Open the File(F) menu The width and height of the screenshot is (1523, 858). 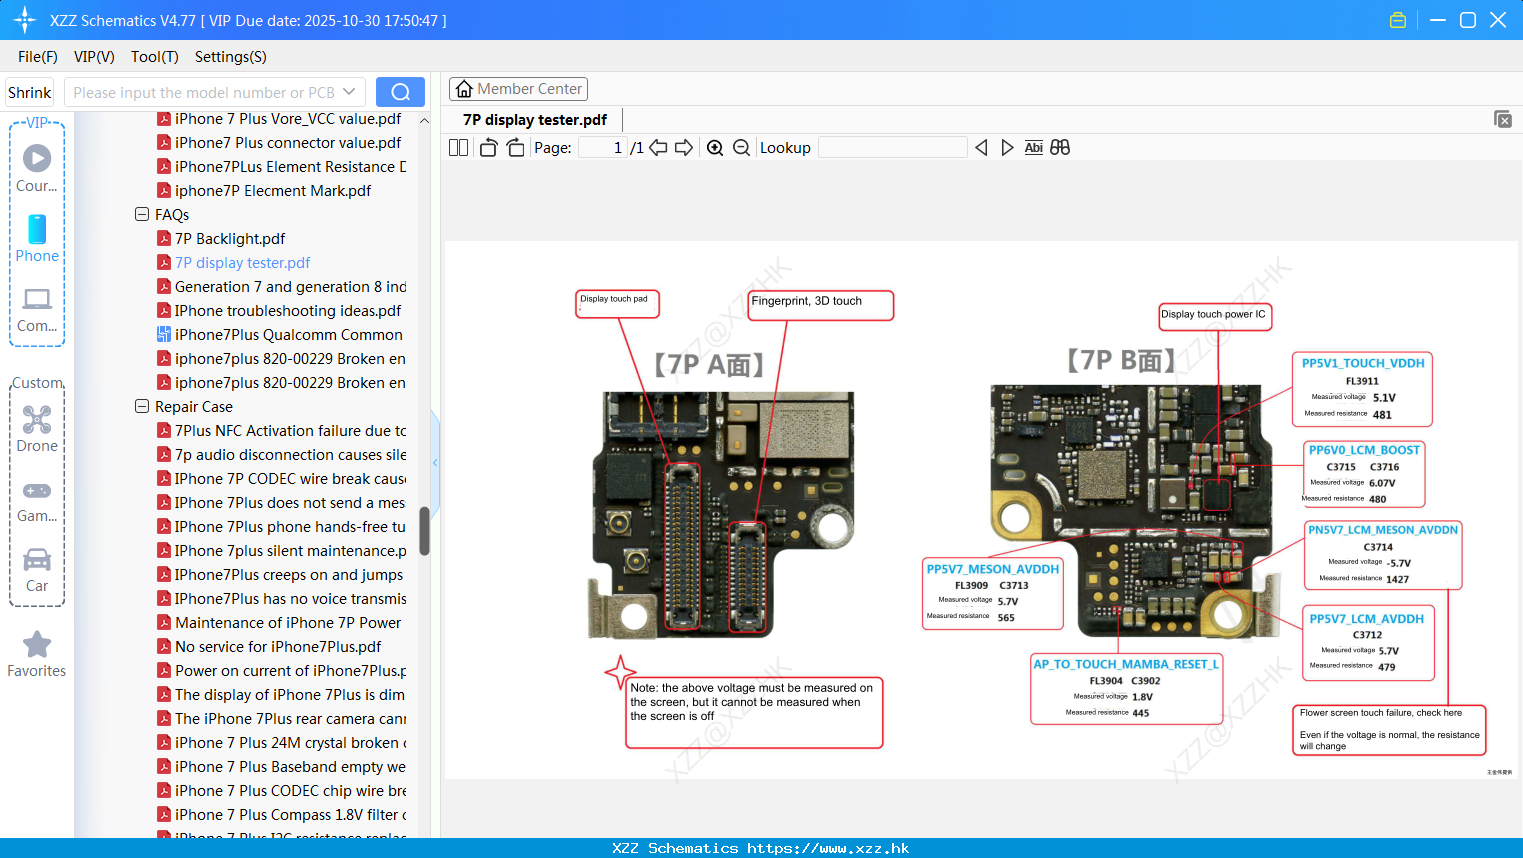pos(38,57)
